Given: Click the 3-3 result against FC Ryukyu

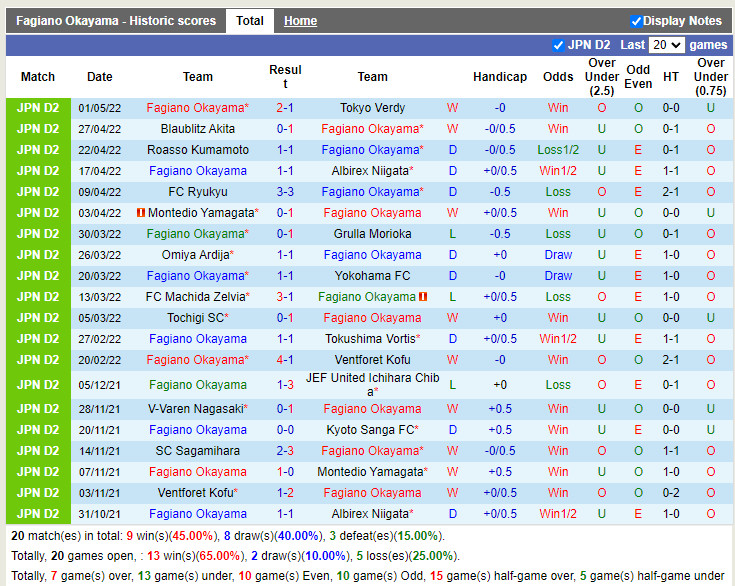Looking at the screenshot, I should [285, 192].
